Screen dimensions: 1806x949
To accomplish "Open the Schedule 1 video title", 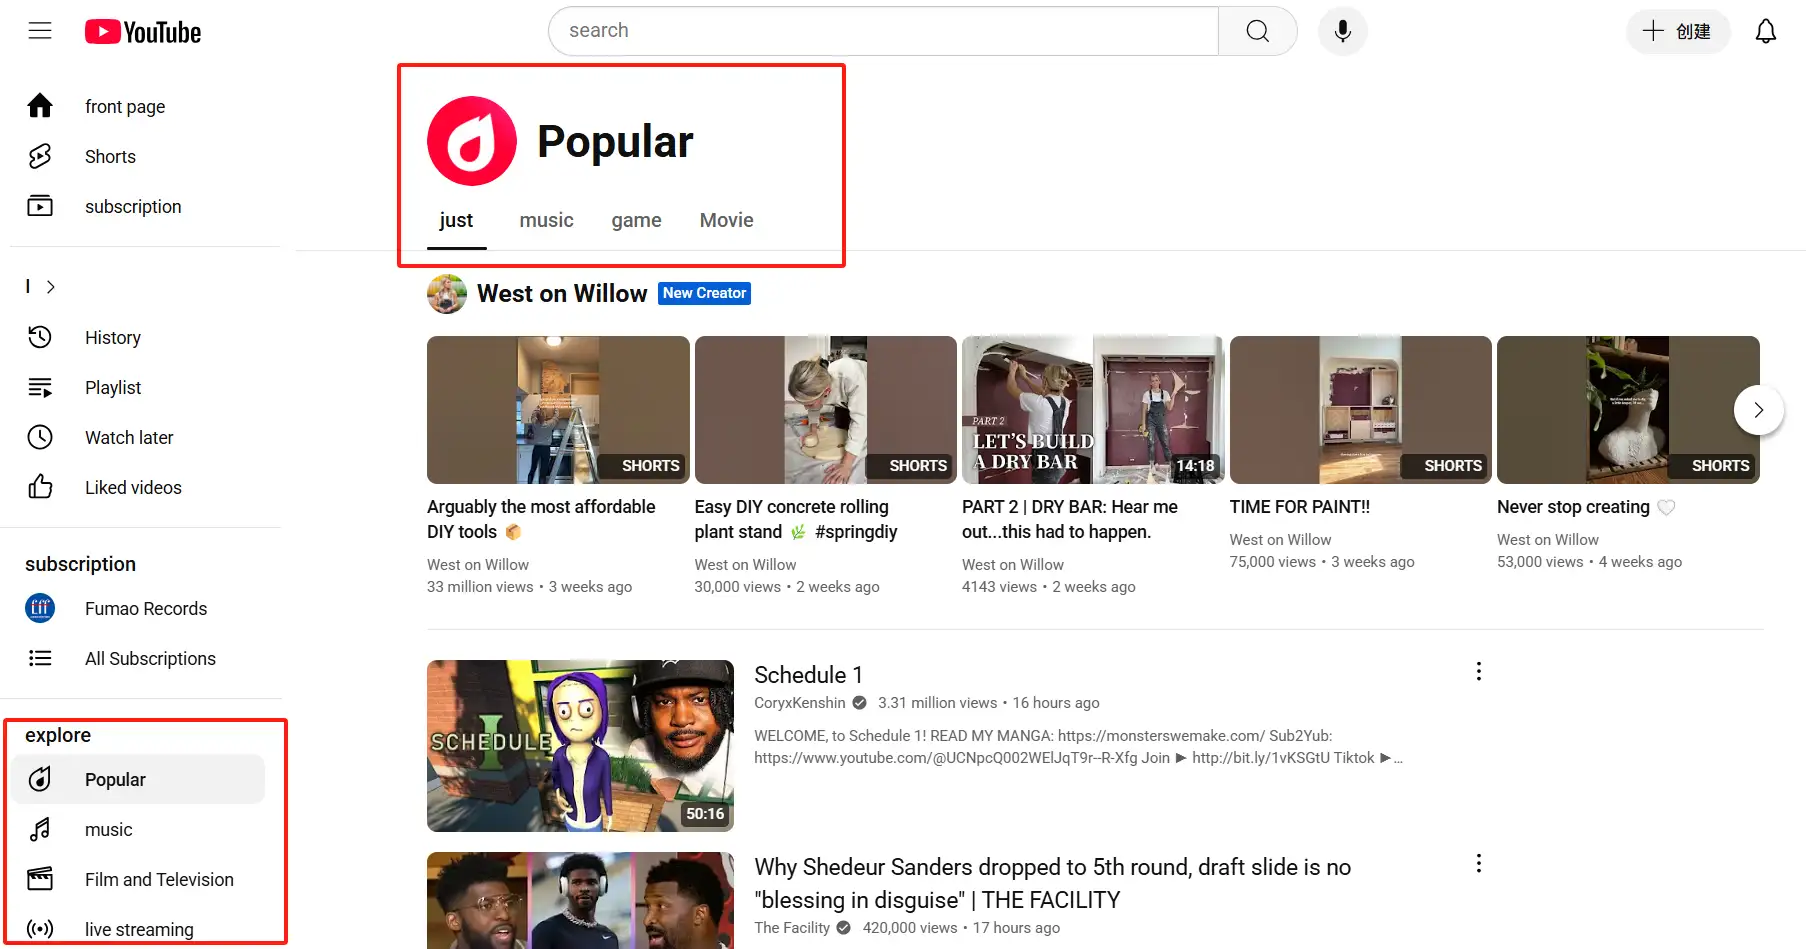I will pos(808,675).
